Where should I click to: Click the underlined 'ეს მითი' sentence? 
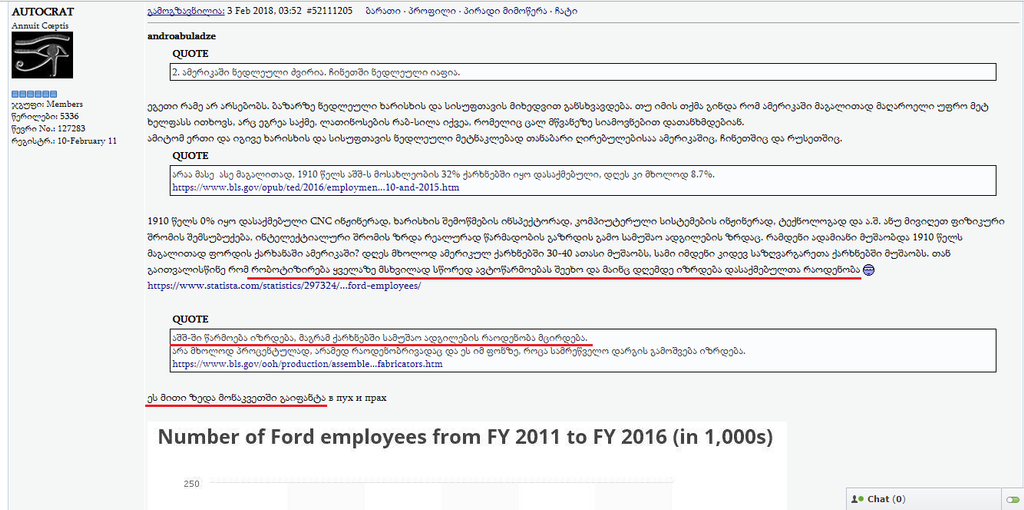236,398
